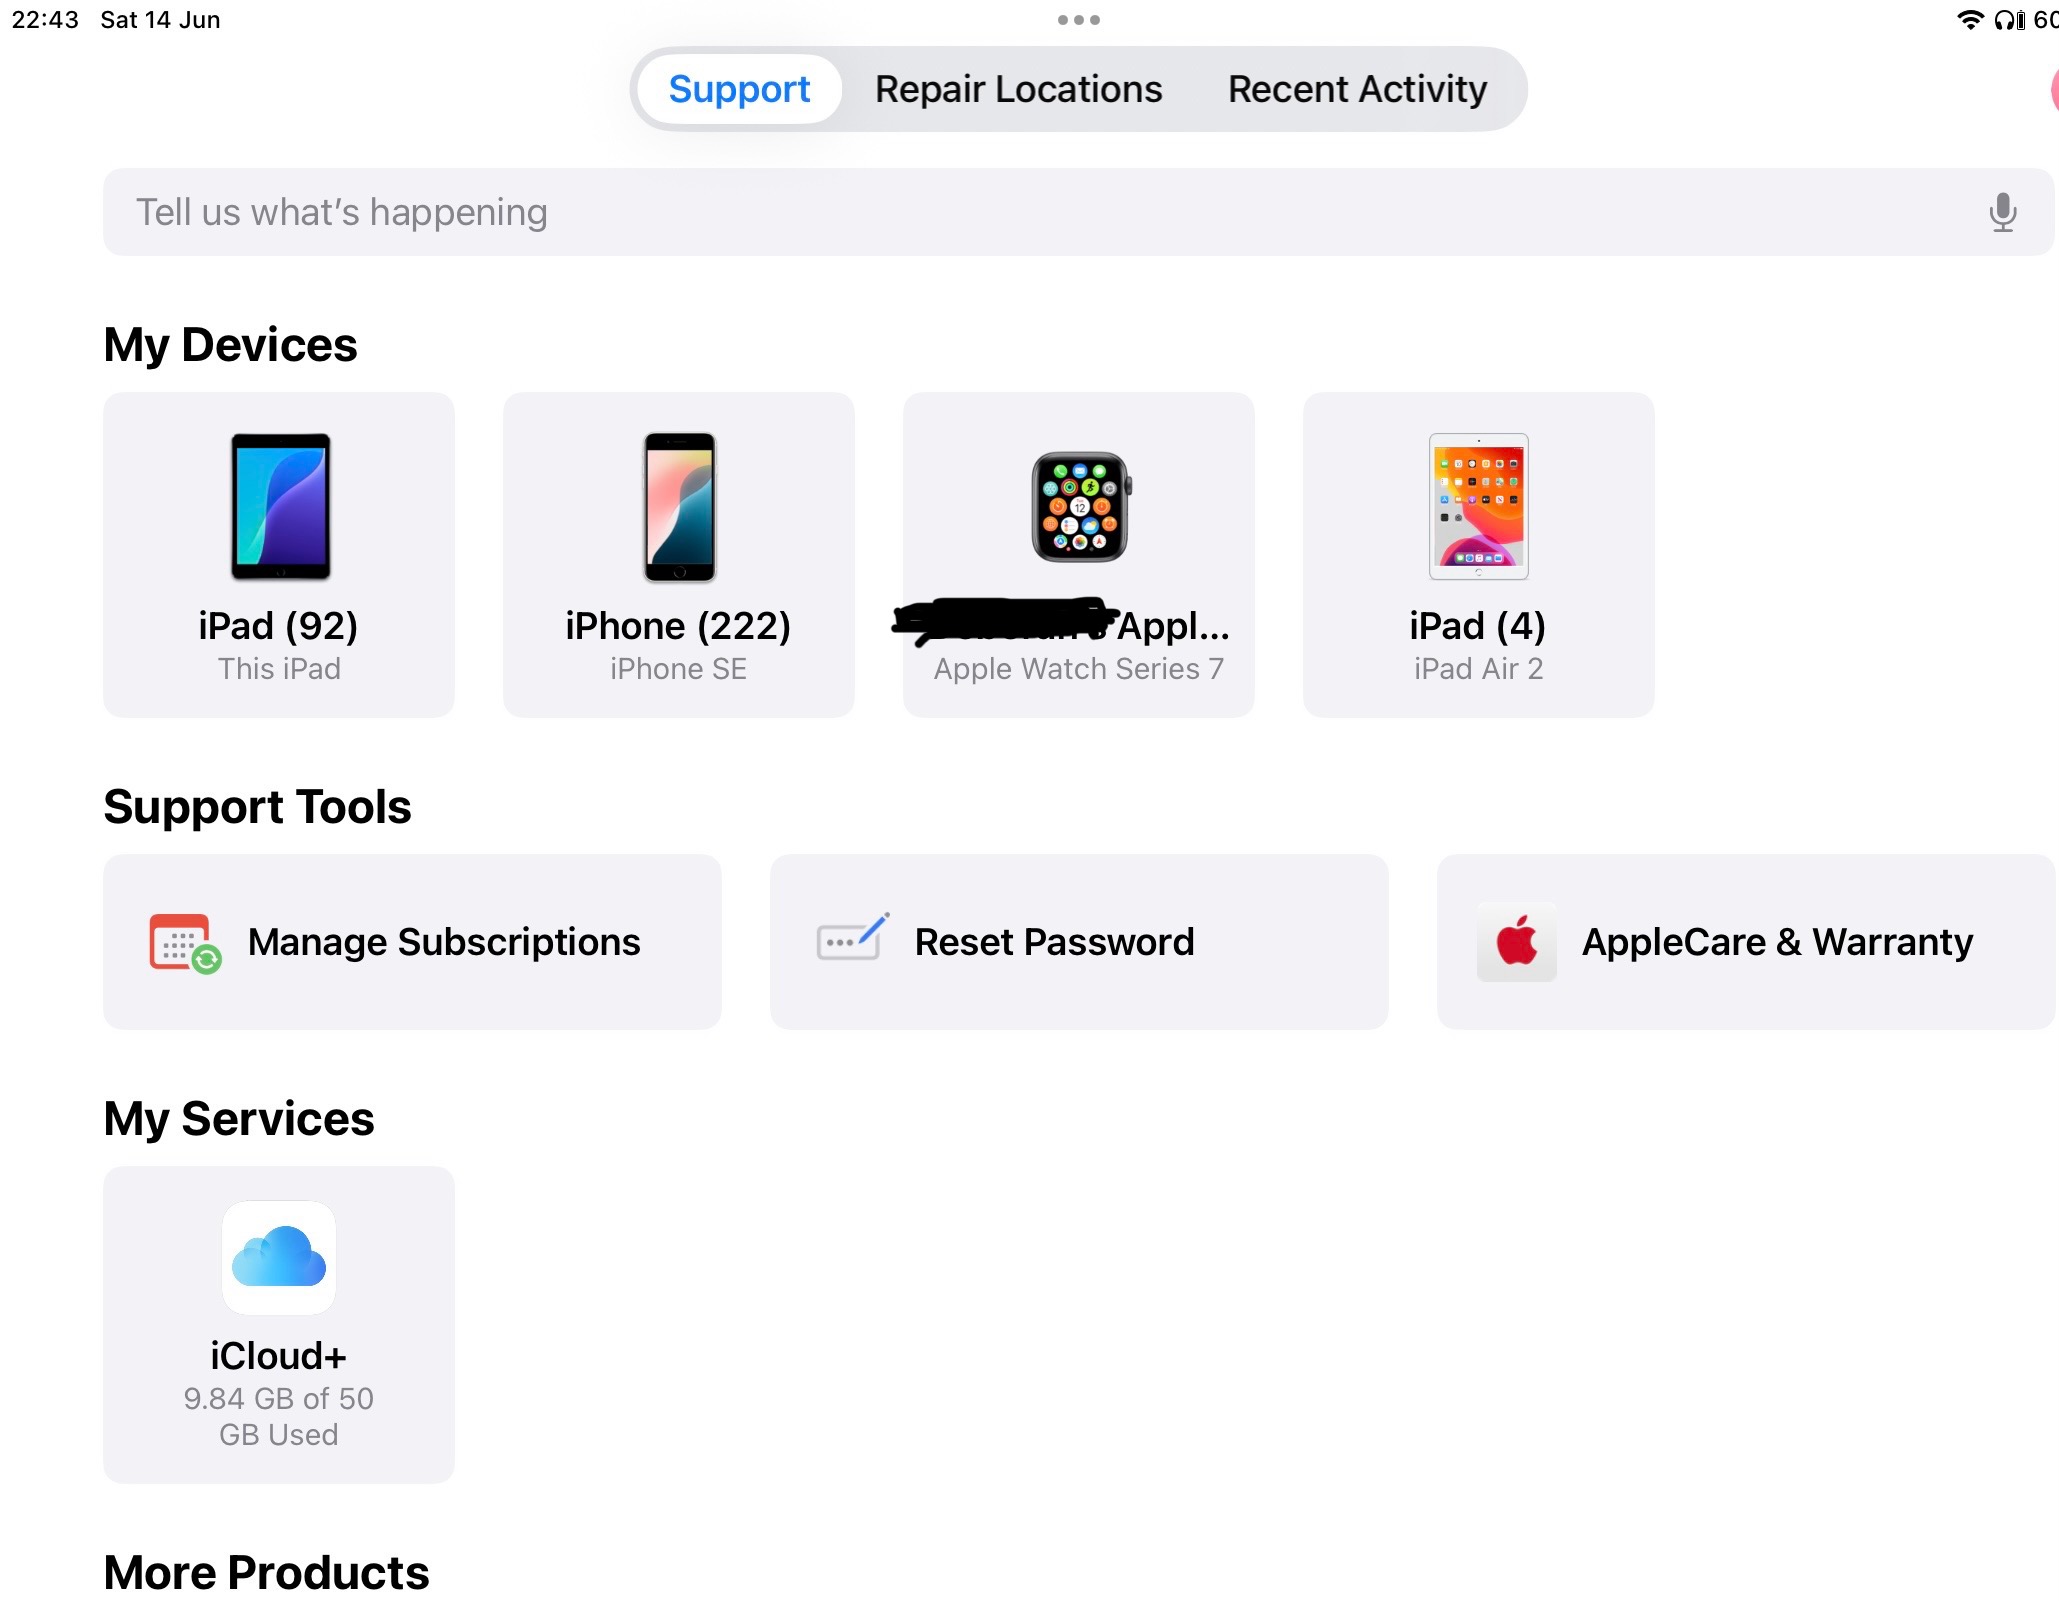
Task: Click the 'Sat 14 Jun' date
Action: click(x=160, y=20)
